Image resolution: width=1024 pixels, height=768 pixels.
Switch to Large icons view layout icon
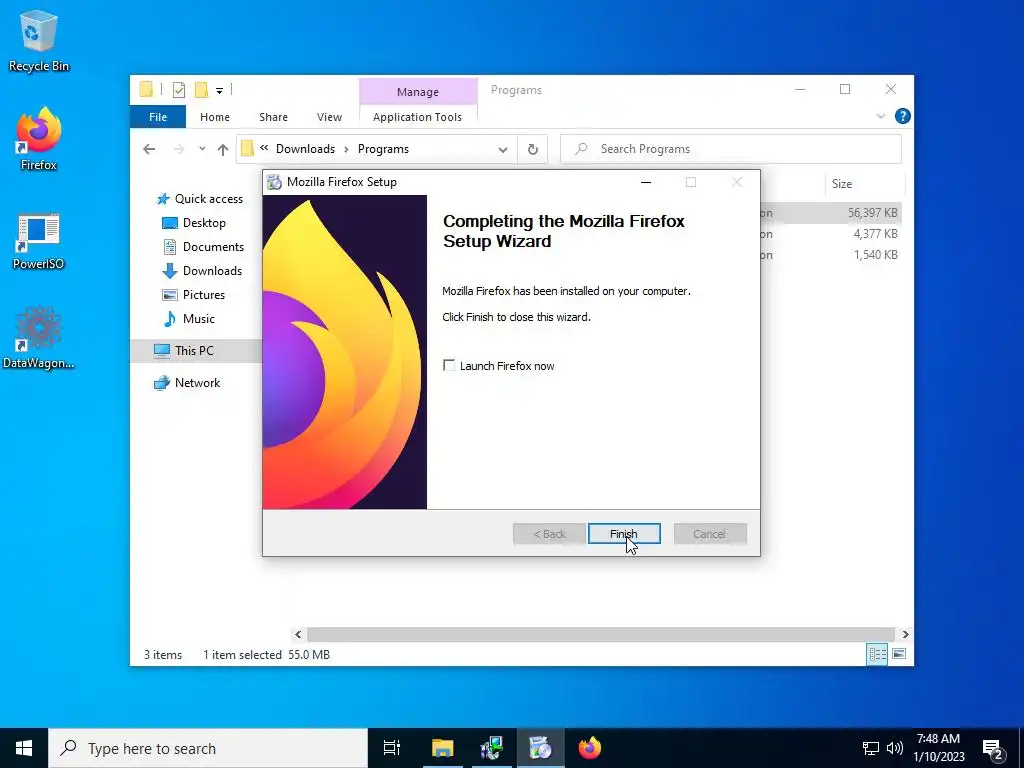pyautogui.click(x=899, y=654)
